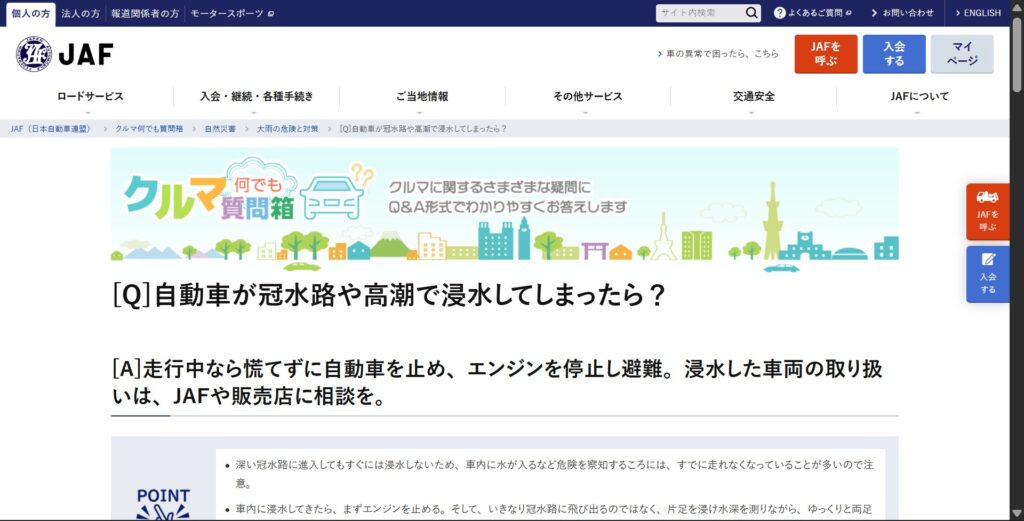Click the question mark icon beside よくあるご質問
The image size is (1024, 521).
[x=780, y=12]
